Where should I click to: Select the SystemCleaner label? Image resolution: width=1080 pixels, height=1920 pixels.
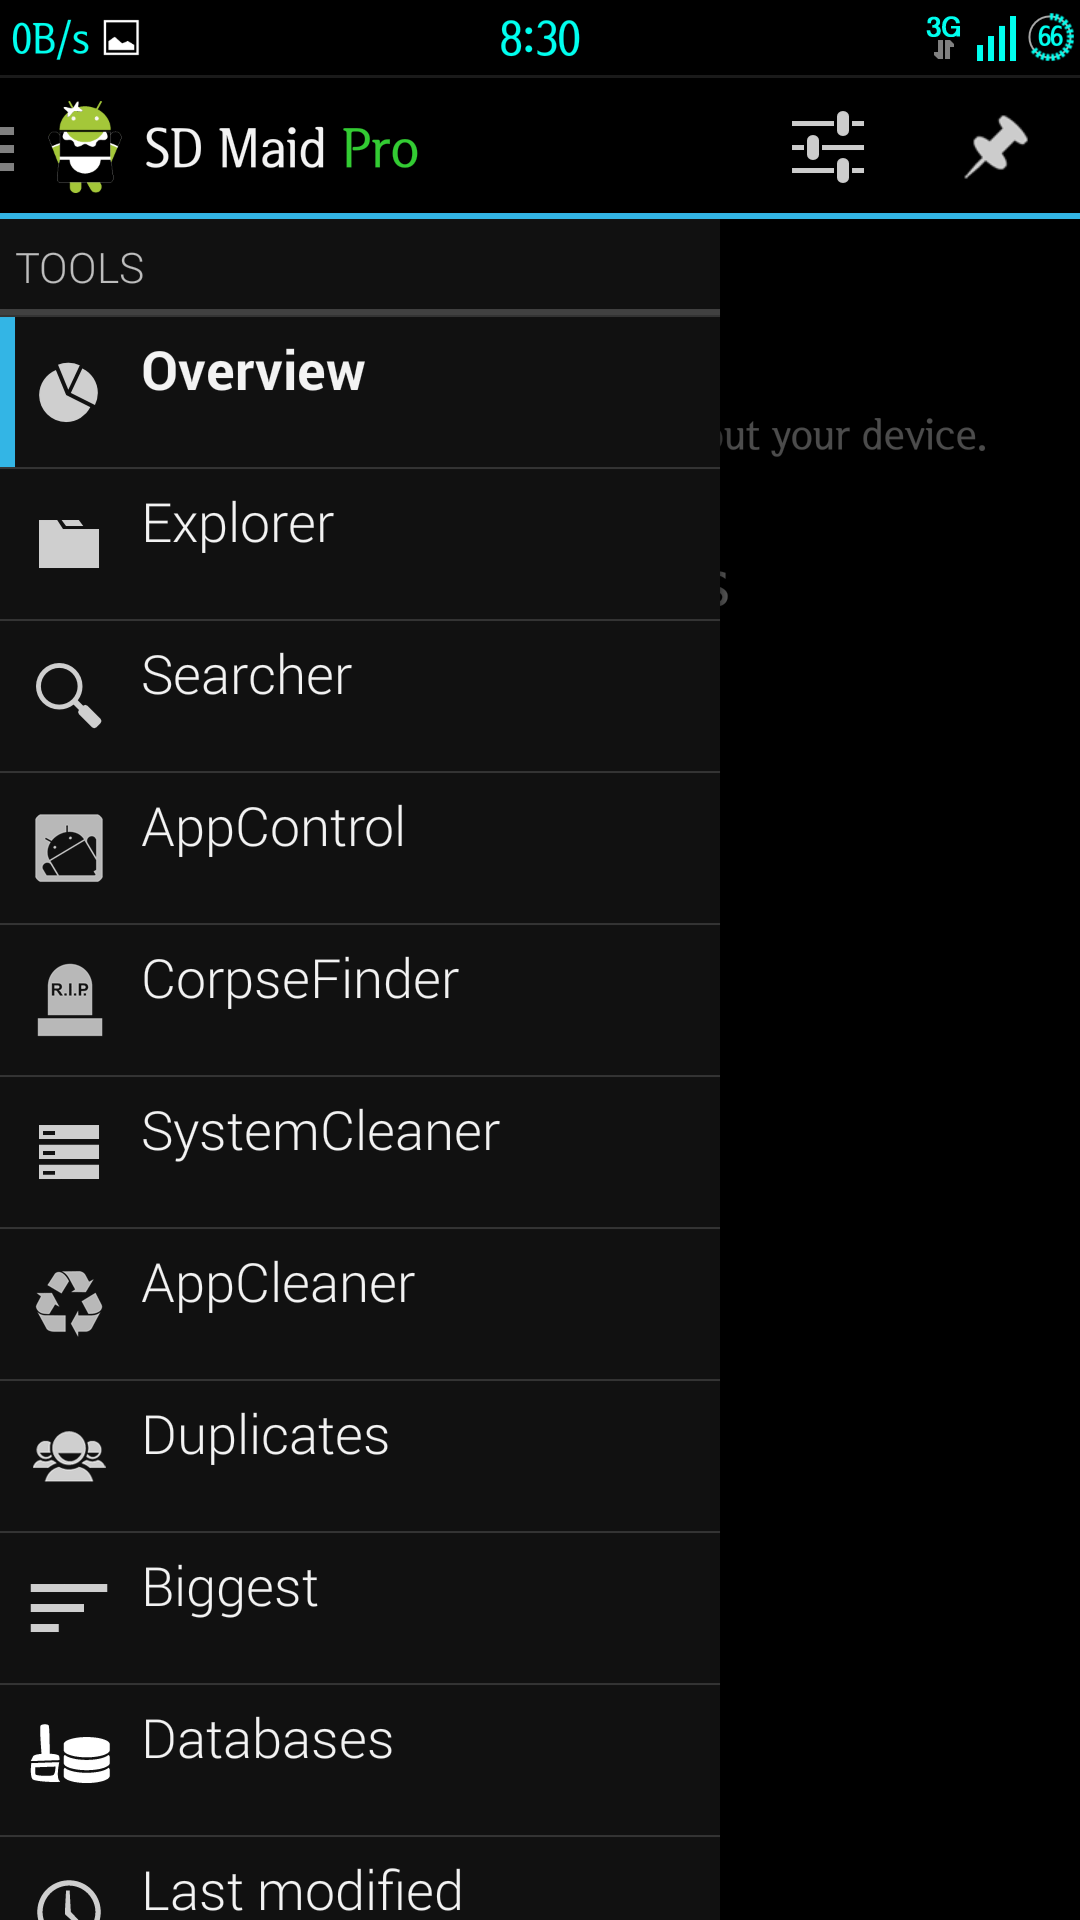coord(320,1132)
